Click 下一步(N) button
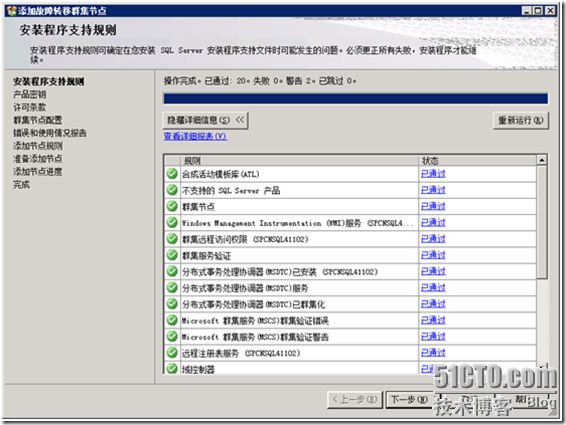Image resolution: width=566 pixels, height=425 pixels. coord(409,399)
